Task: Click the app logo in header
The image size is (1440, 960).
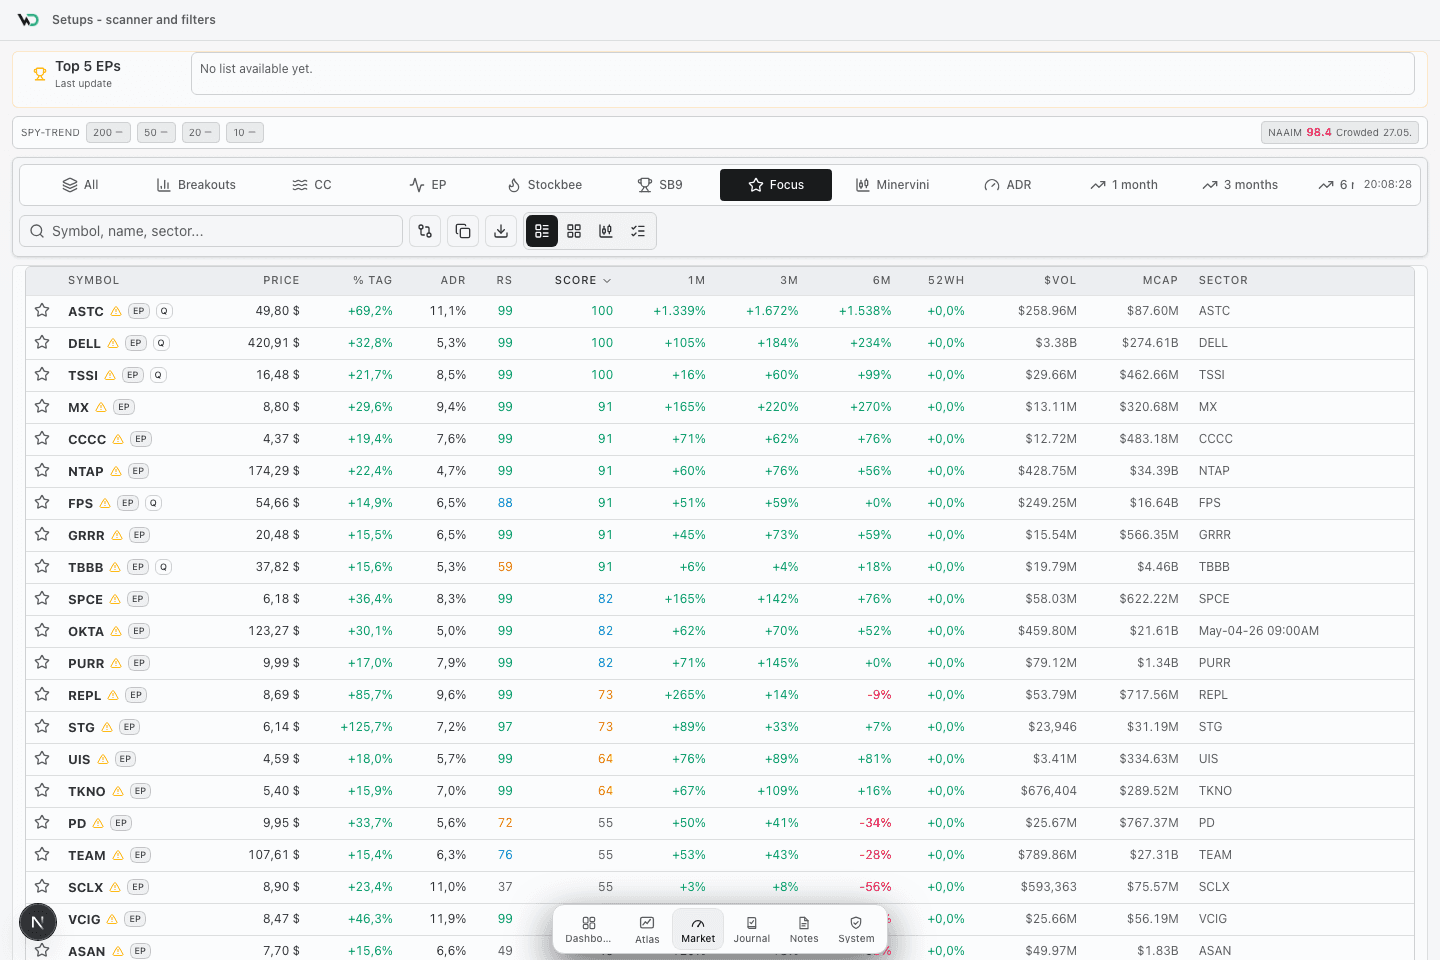Action: point(28,20)
